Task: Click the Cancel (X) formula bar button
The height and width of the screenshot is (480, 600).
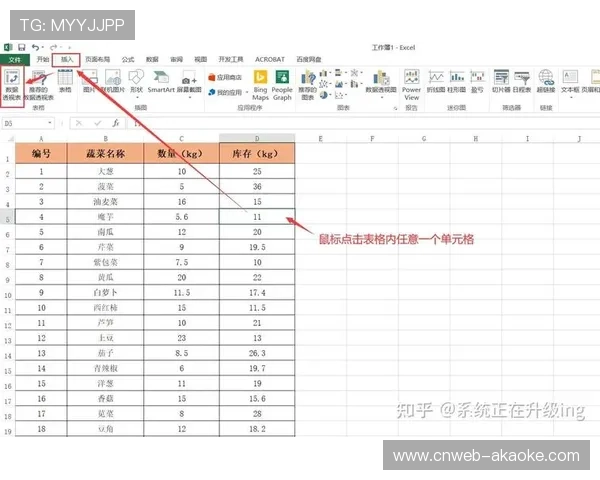Action: [79, 123]
